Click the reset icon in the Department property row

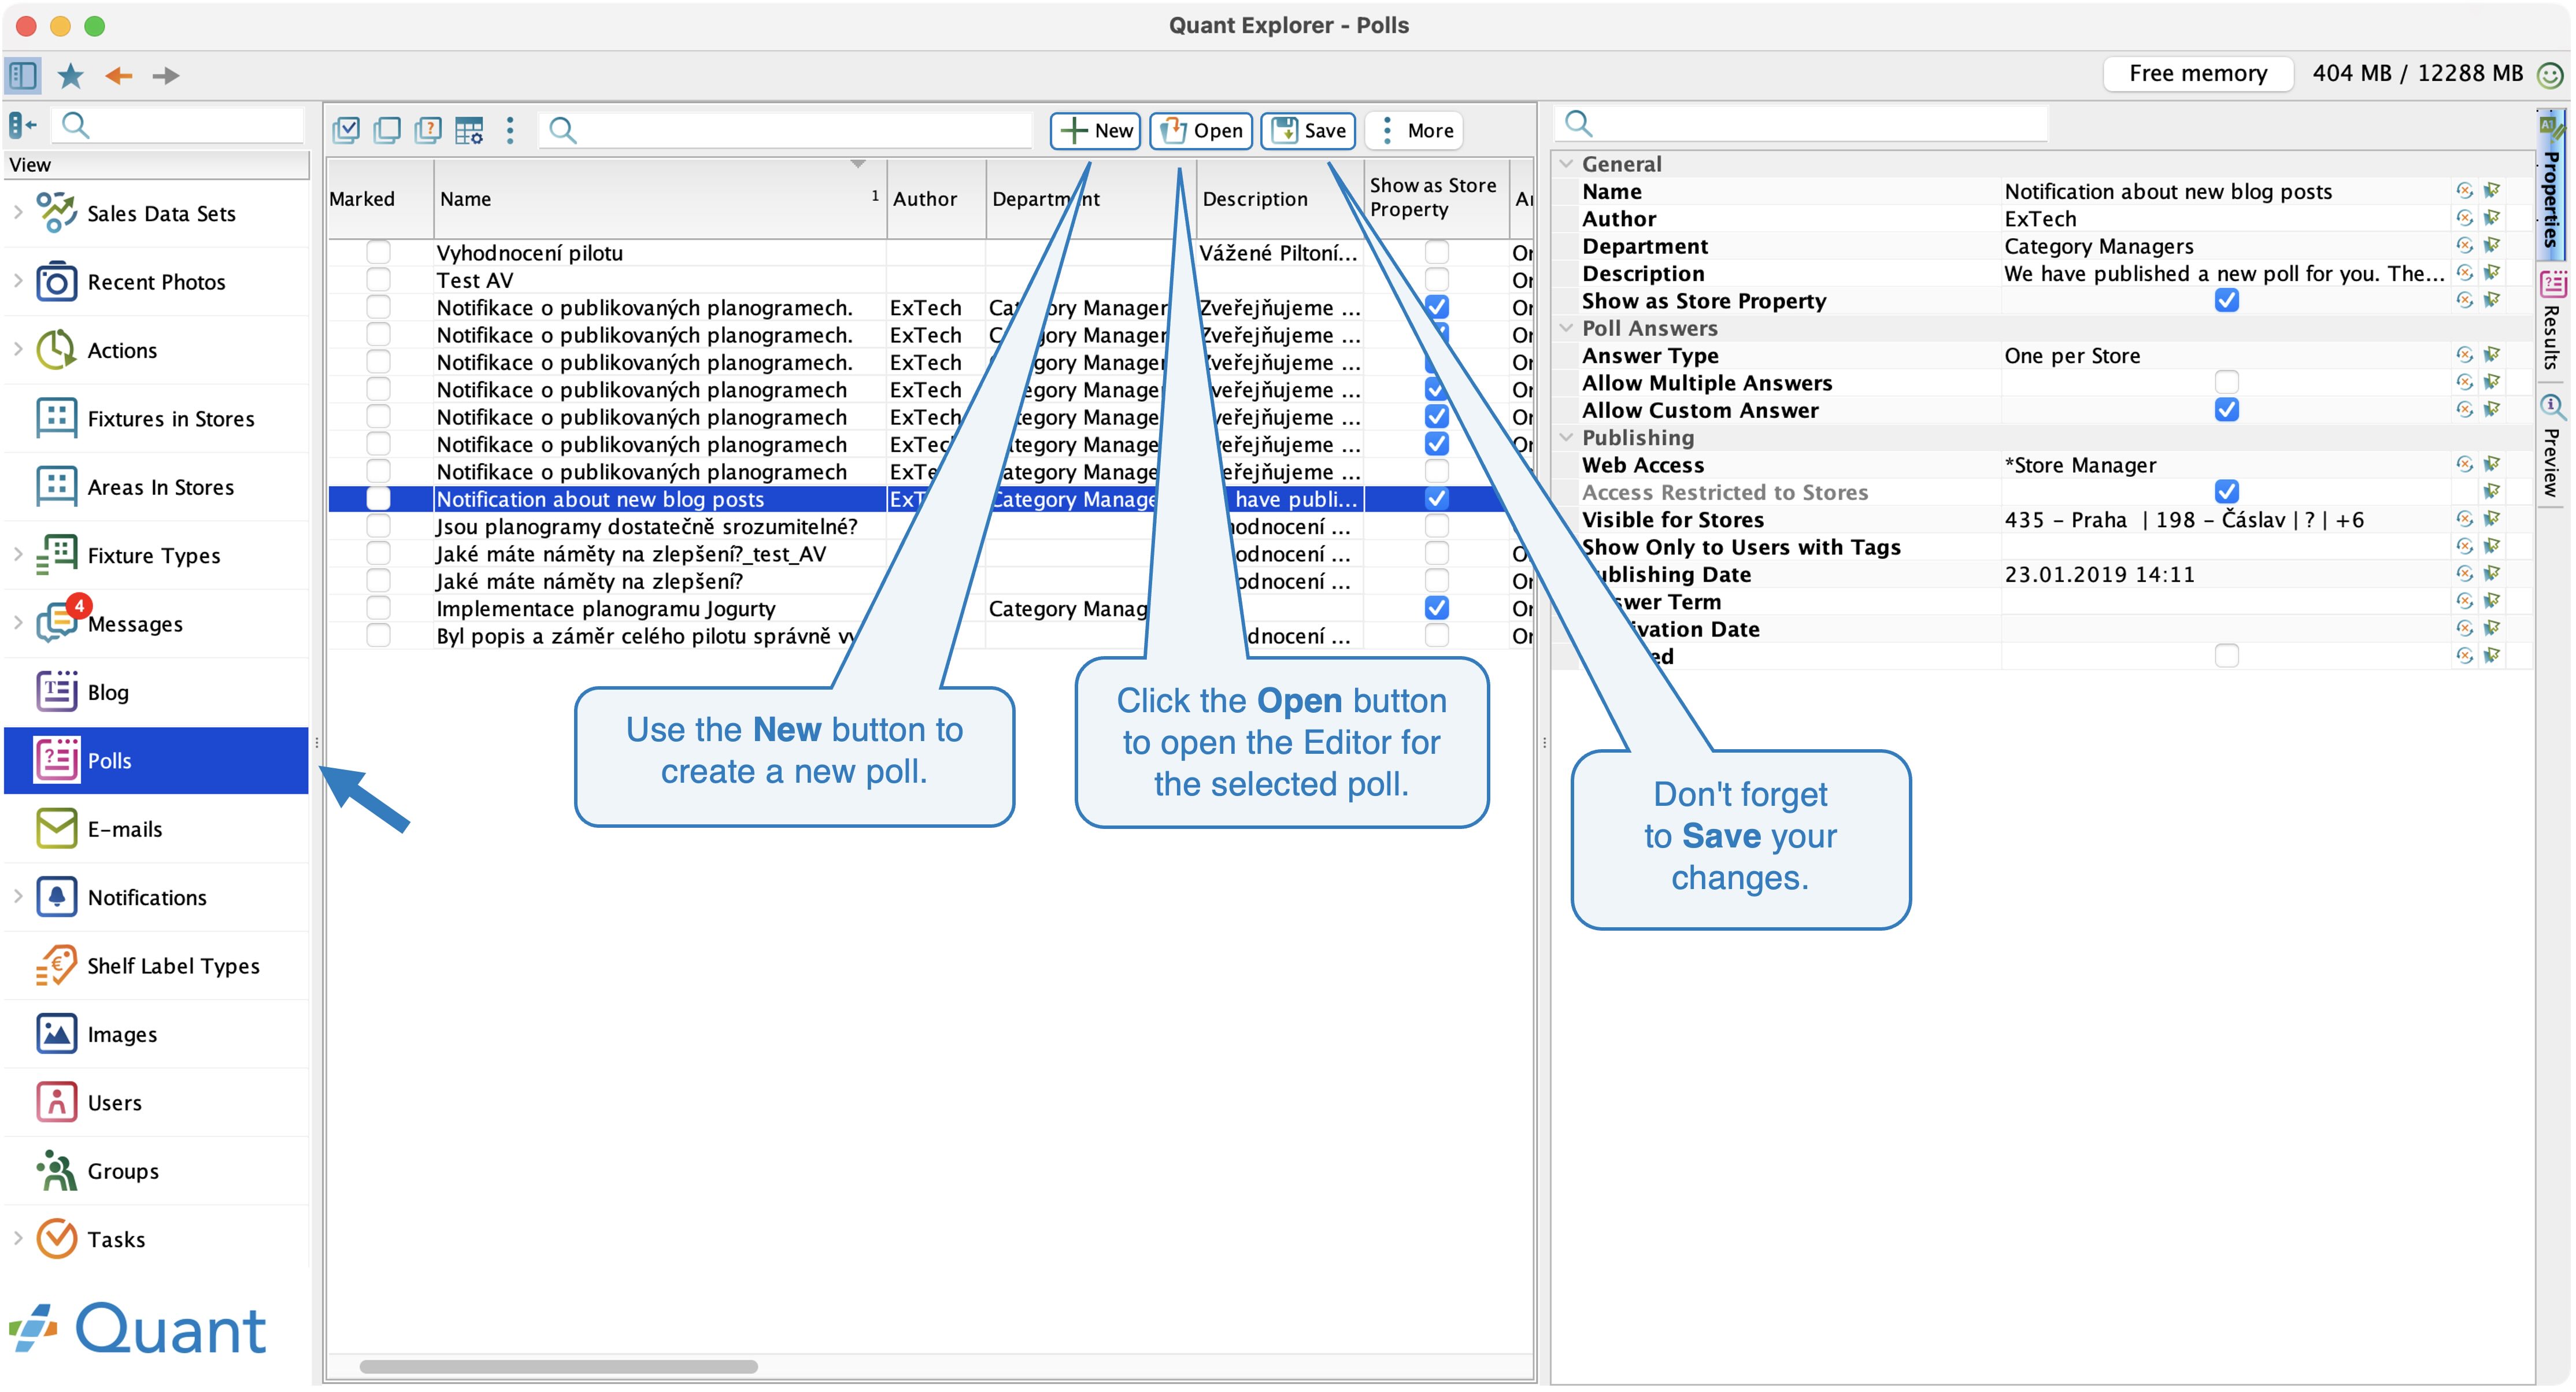2464,246
